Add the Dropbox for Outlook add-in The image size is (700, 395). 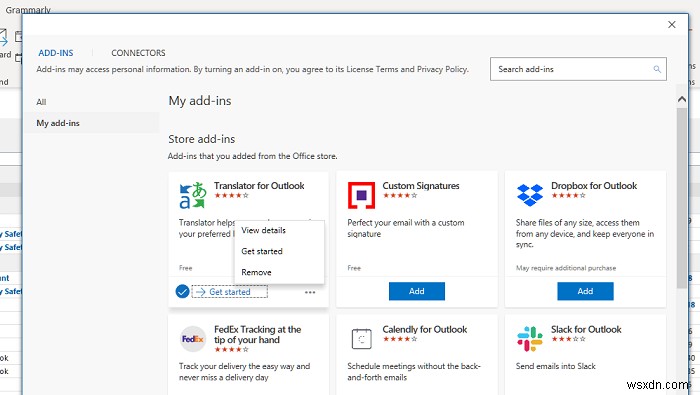click(585, 291)
